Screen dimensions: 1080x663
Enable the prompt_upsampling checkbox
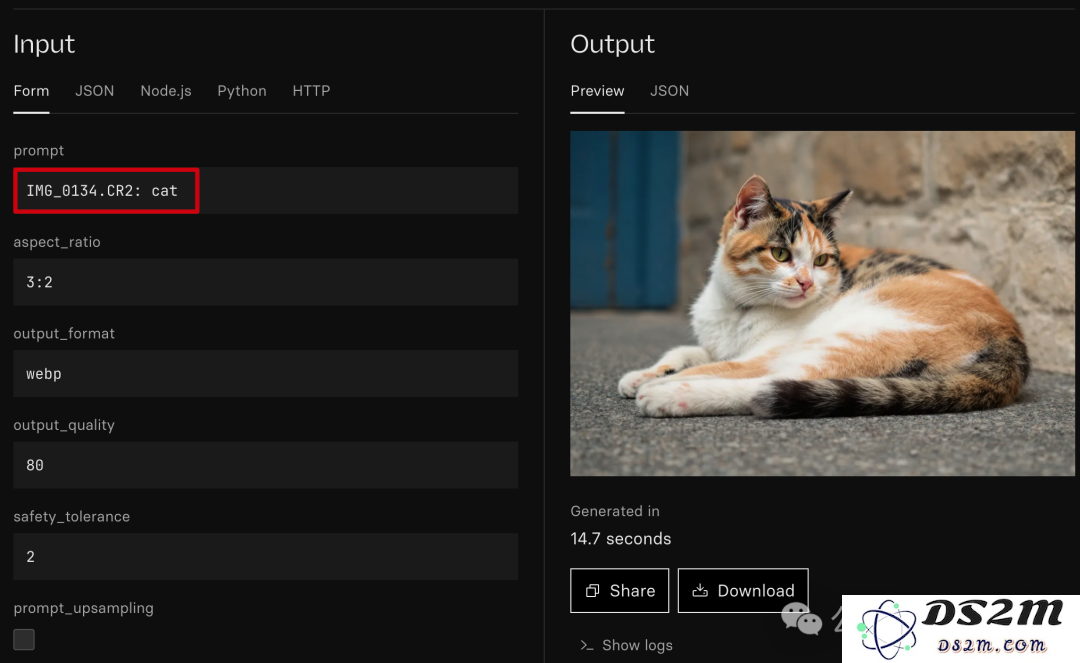point(24,640)
